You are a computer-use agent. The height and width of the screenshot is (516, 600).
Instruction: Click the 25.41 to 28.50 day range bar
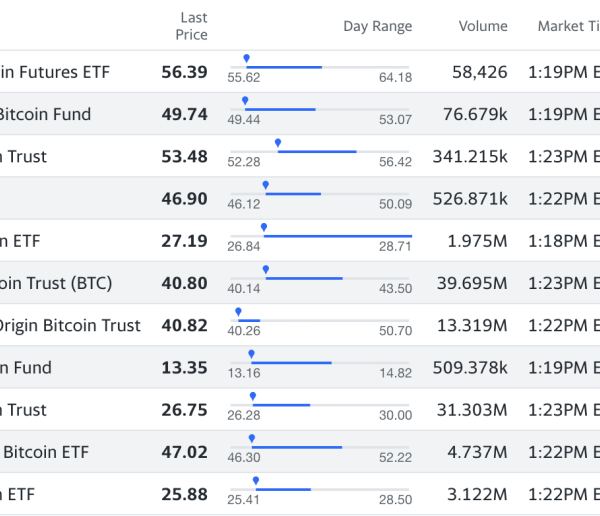(x=320, y=489)
